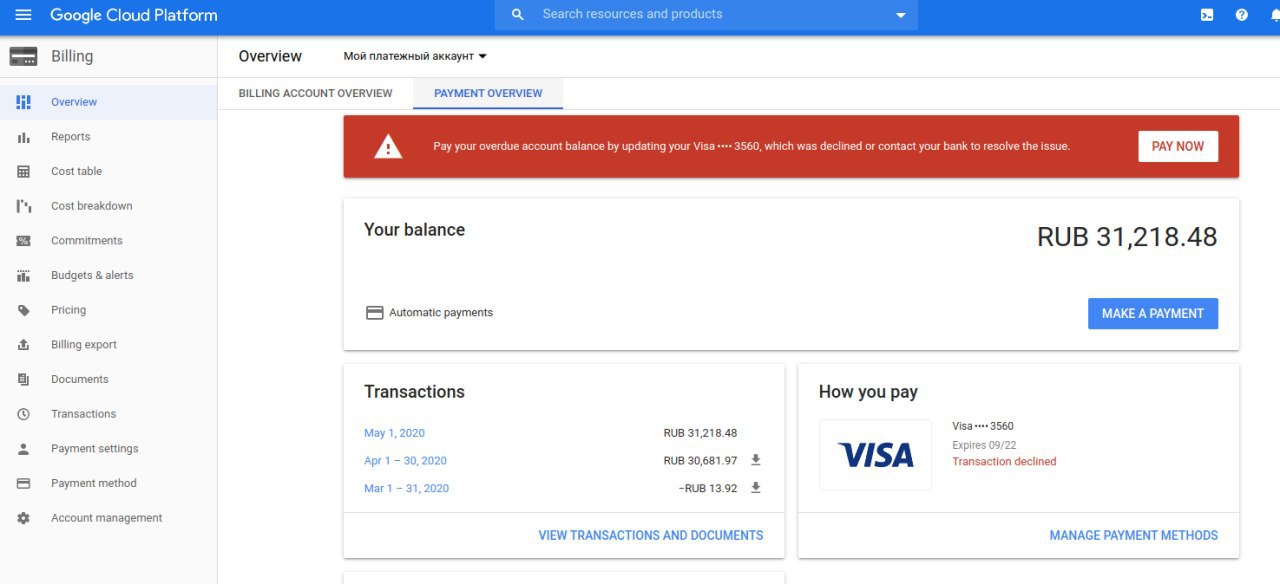Click the VISA card logo thumbnail
Image resolution: width=1280 pixels, height=584 pixels.
[875, 455]
